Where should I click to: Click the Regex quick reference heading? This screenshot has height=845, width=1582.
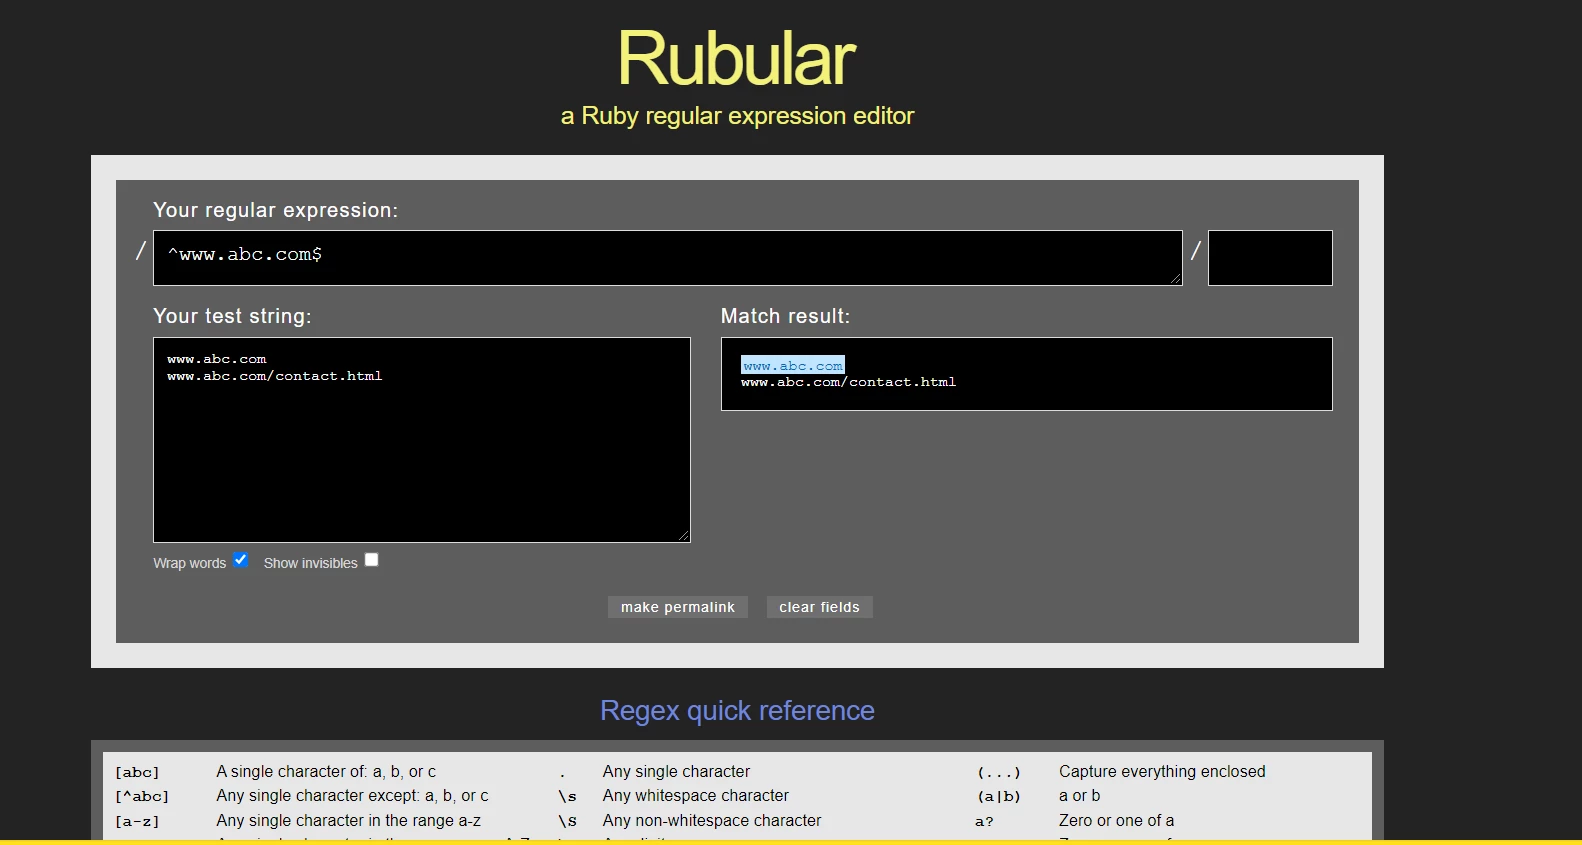tap(737, 711)
